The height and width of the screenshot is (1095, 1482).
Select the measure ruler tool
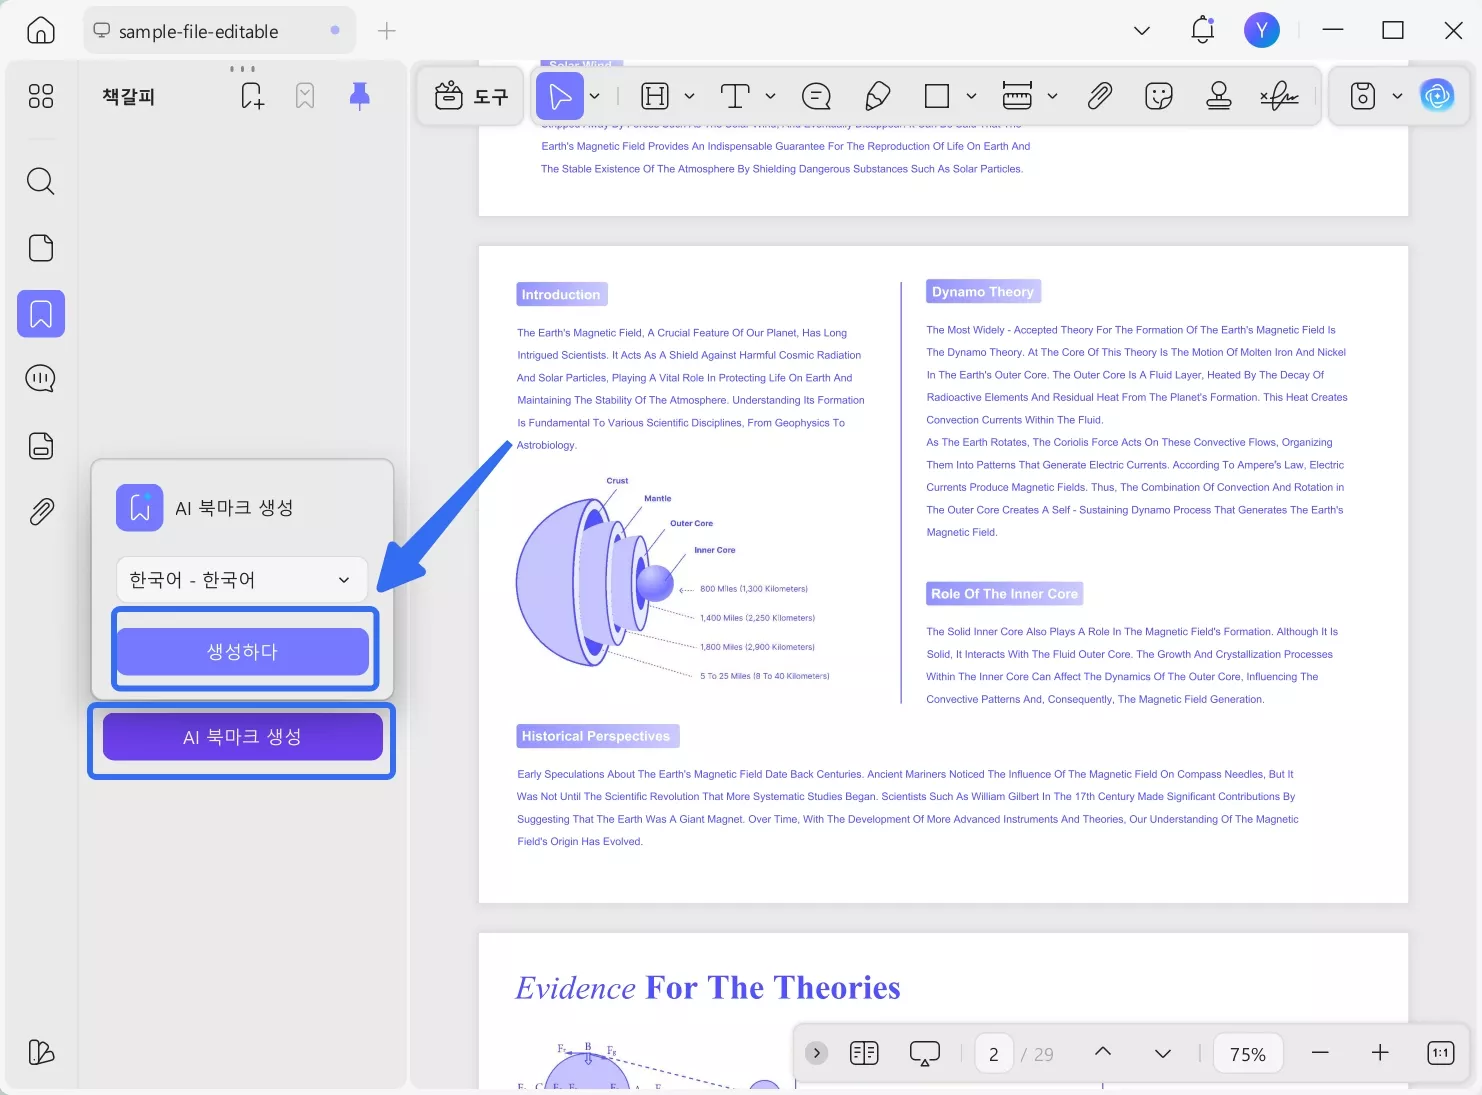[x=1017, y=96]
